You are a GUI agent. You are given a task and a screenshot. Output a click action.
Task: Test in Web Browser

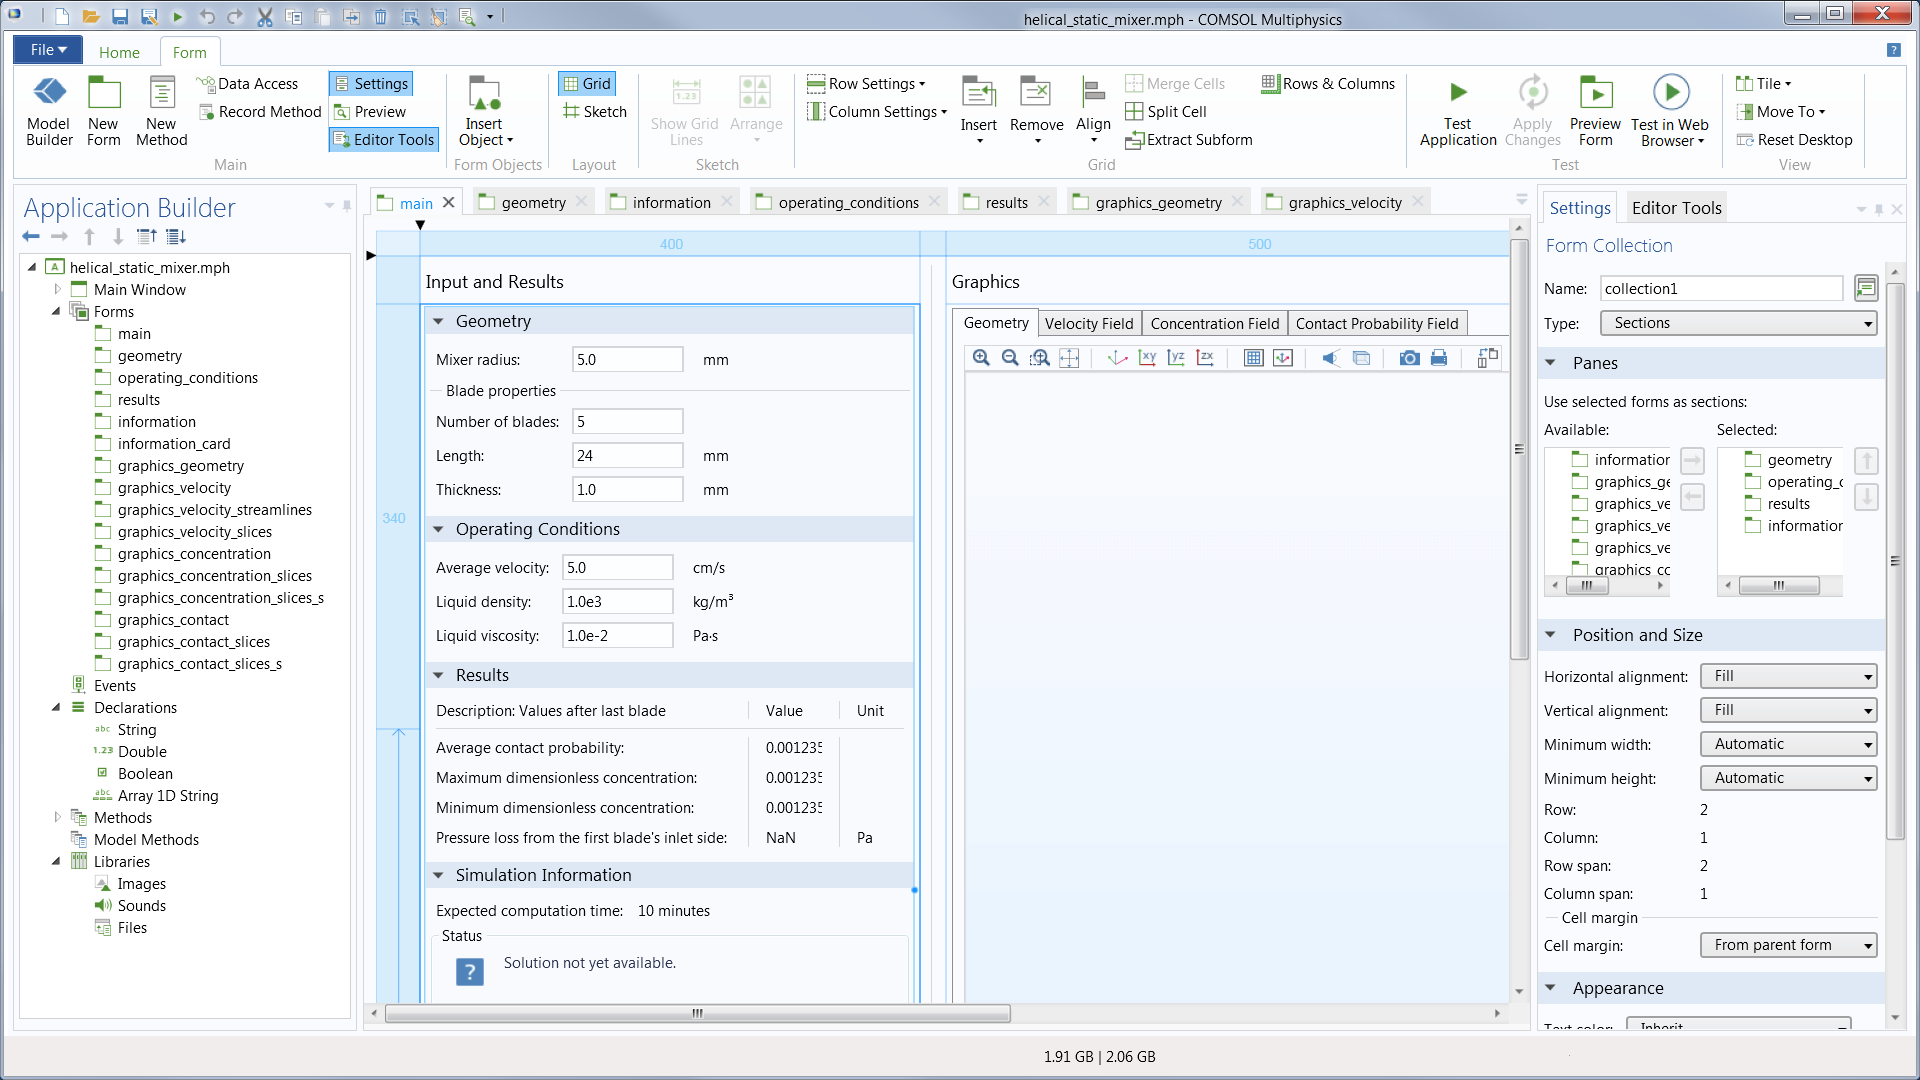[x=1670, y=110]
